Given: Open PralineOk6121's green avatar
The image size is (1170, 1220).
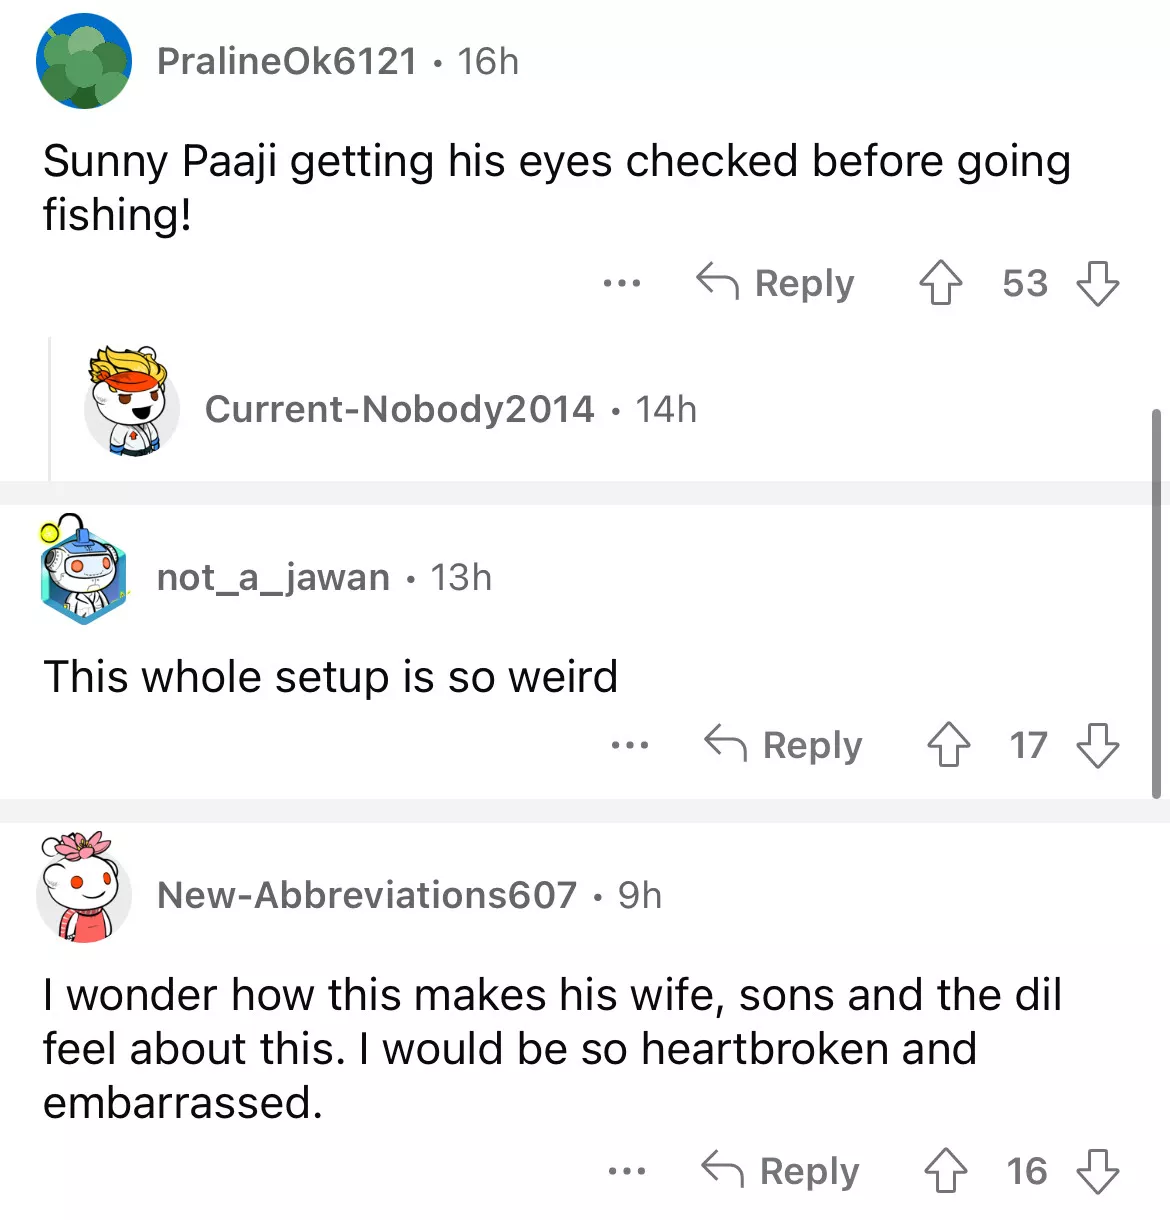Looking at the screenshot, I should (84, 61).
